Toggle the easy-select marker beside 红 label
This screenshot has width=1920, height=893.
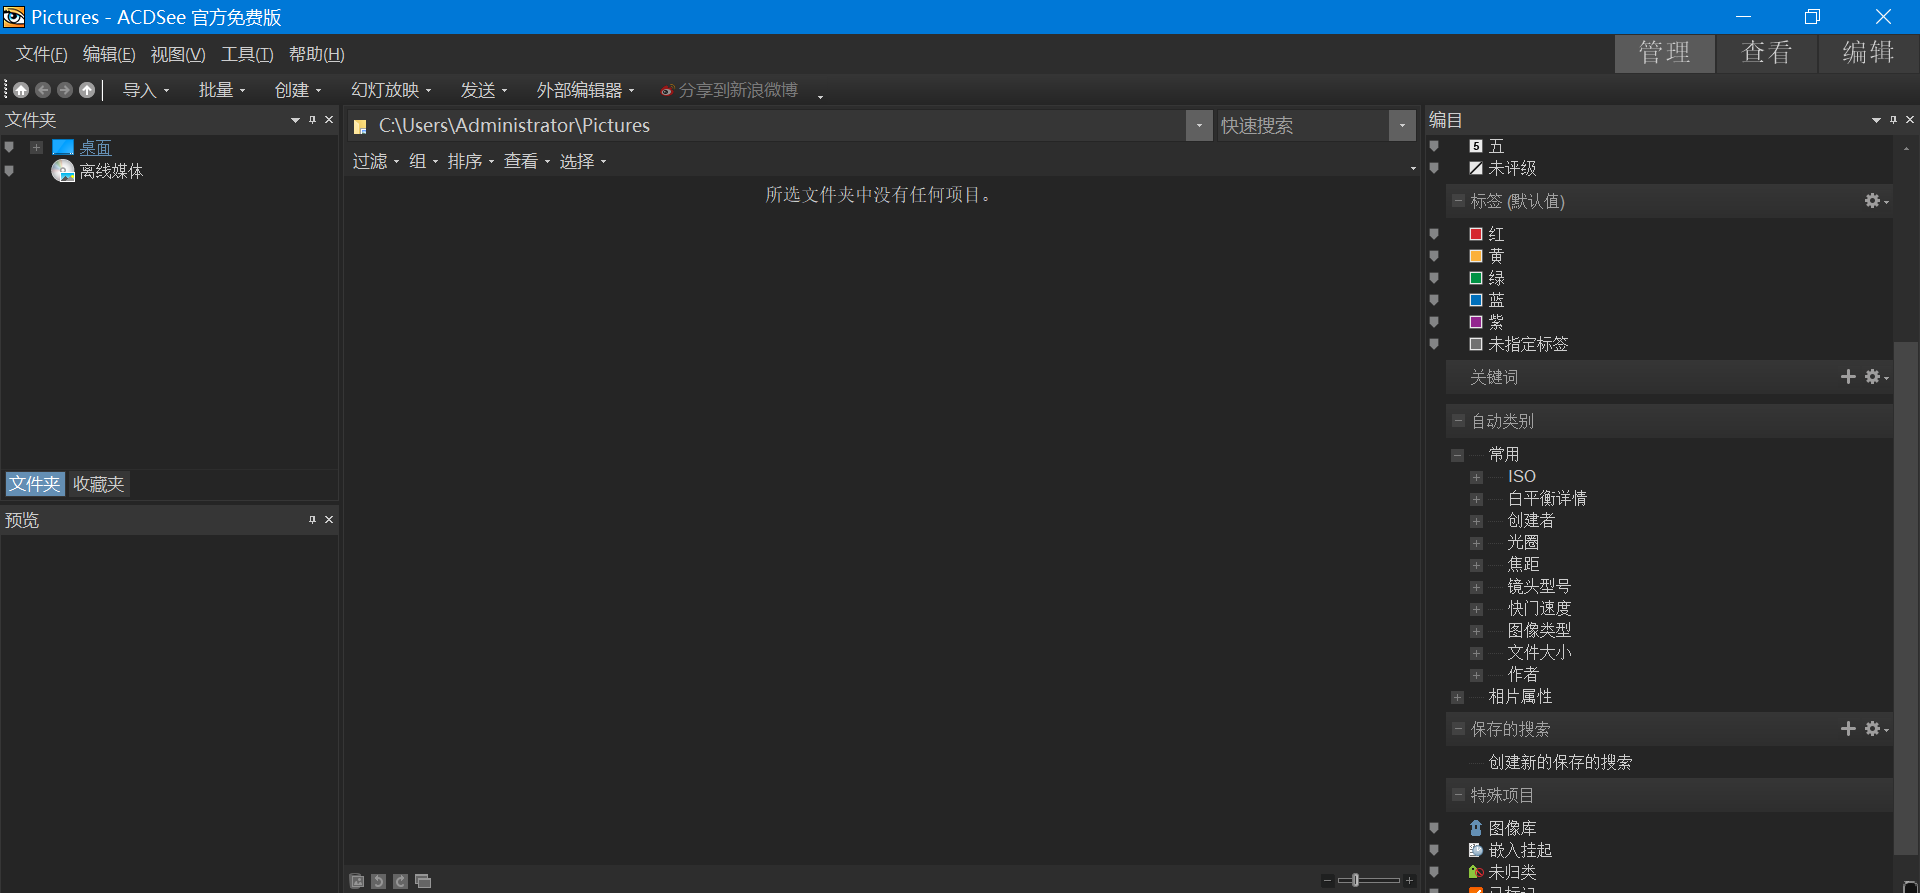(1434, 234)
